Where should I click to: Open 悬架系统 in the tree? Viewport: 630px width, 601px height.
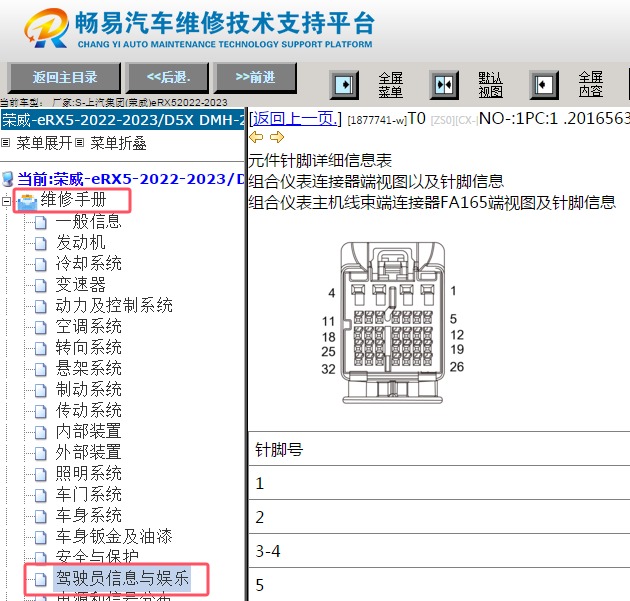point(88,368)
